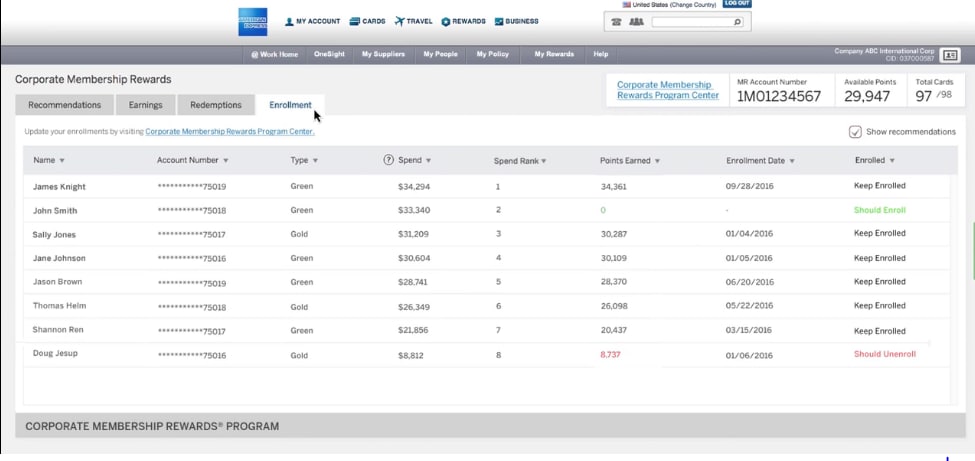
Task: Sort by the Name column arrow
Action: [x=62, y=161]
